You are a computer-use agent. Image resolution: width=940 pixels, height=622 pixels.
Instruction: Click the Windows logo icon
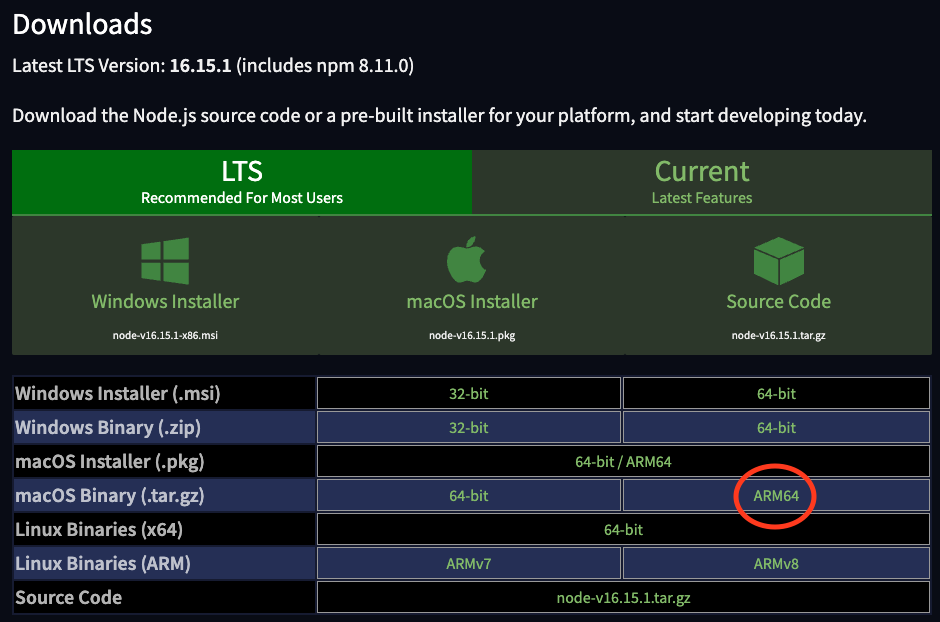click(165, 260)
